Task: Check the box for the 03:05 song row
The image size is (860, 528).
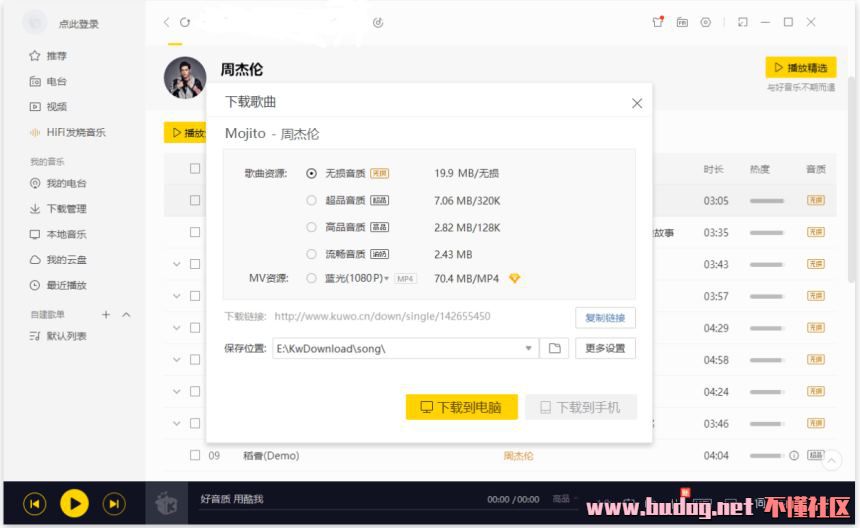Action: coord(195,200)
